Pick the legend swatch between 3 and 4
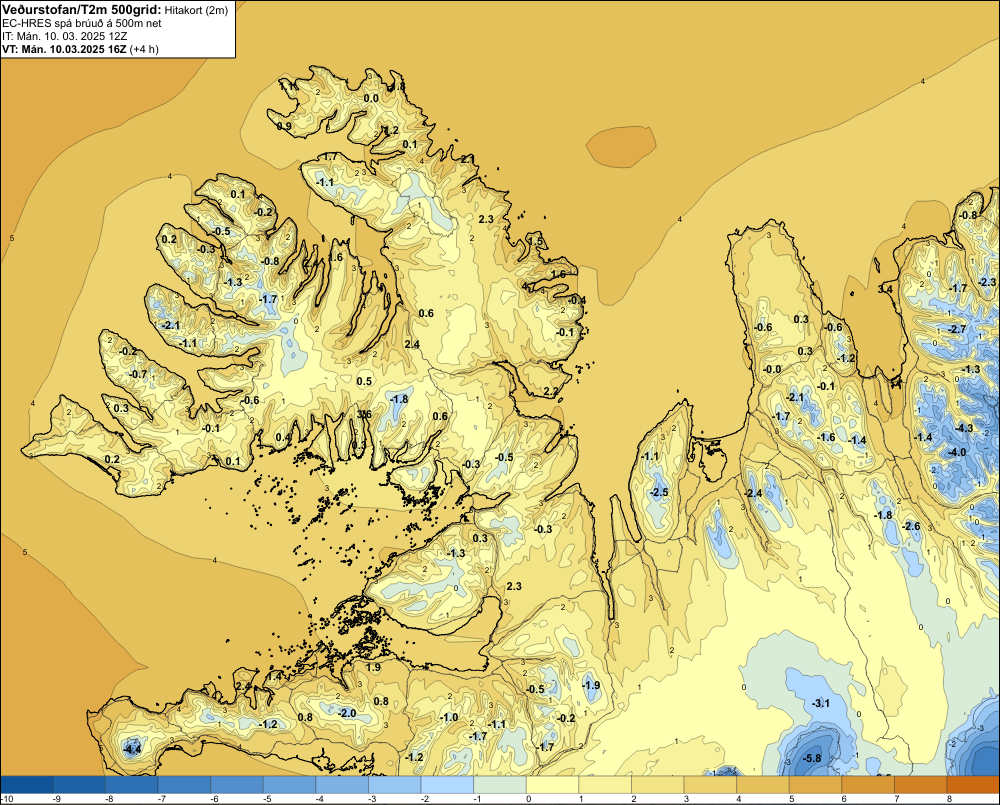 [x=710, y=785]
